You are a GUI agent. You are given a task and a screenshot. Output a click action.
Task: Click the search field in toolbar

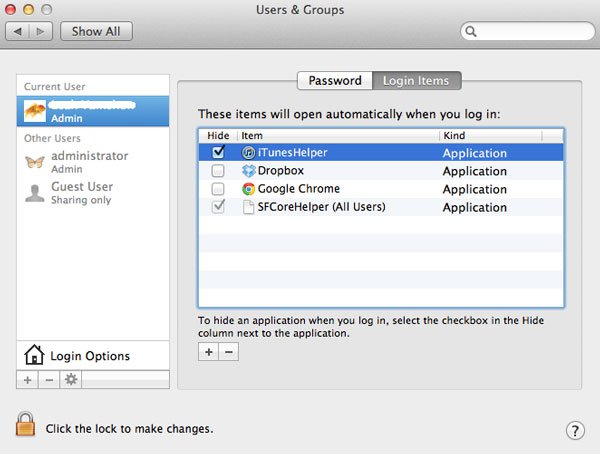(x=525, y=32)
